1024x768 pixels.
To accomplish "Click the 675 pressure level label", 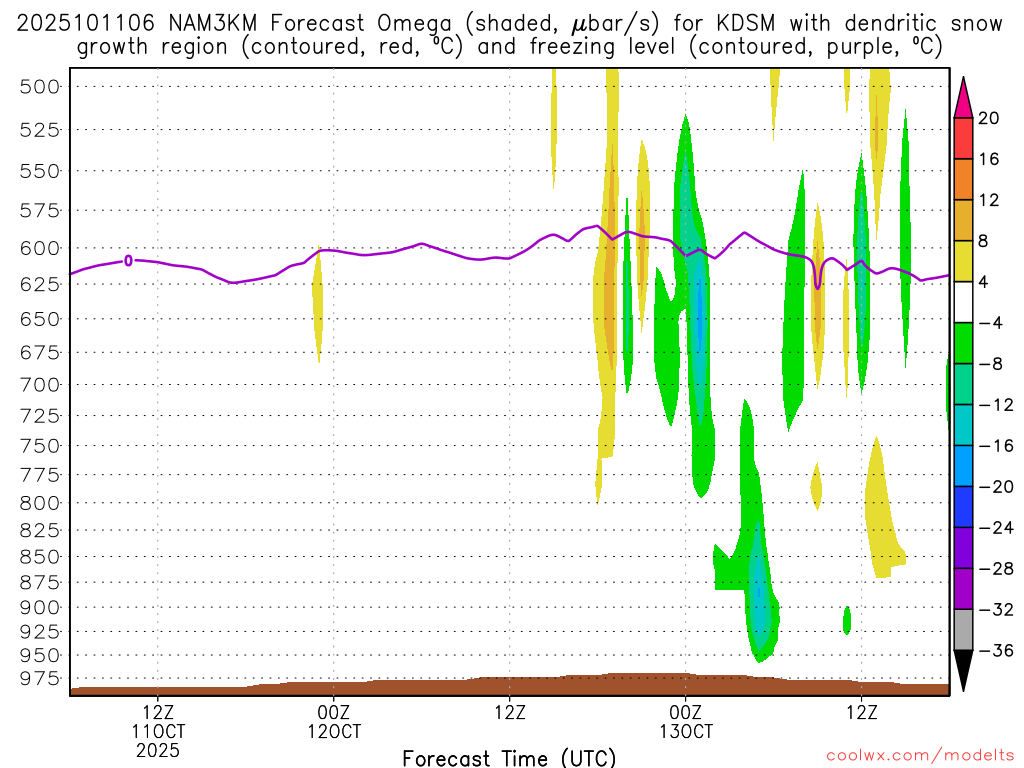I will (40, 353).
